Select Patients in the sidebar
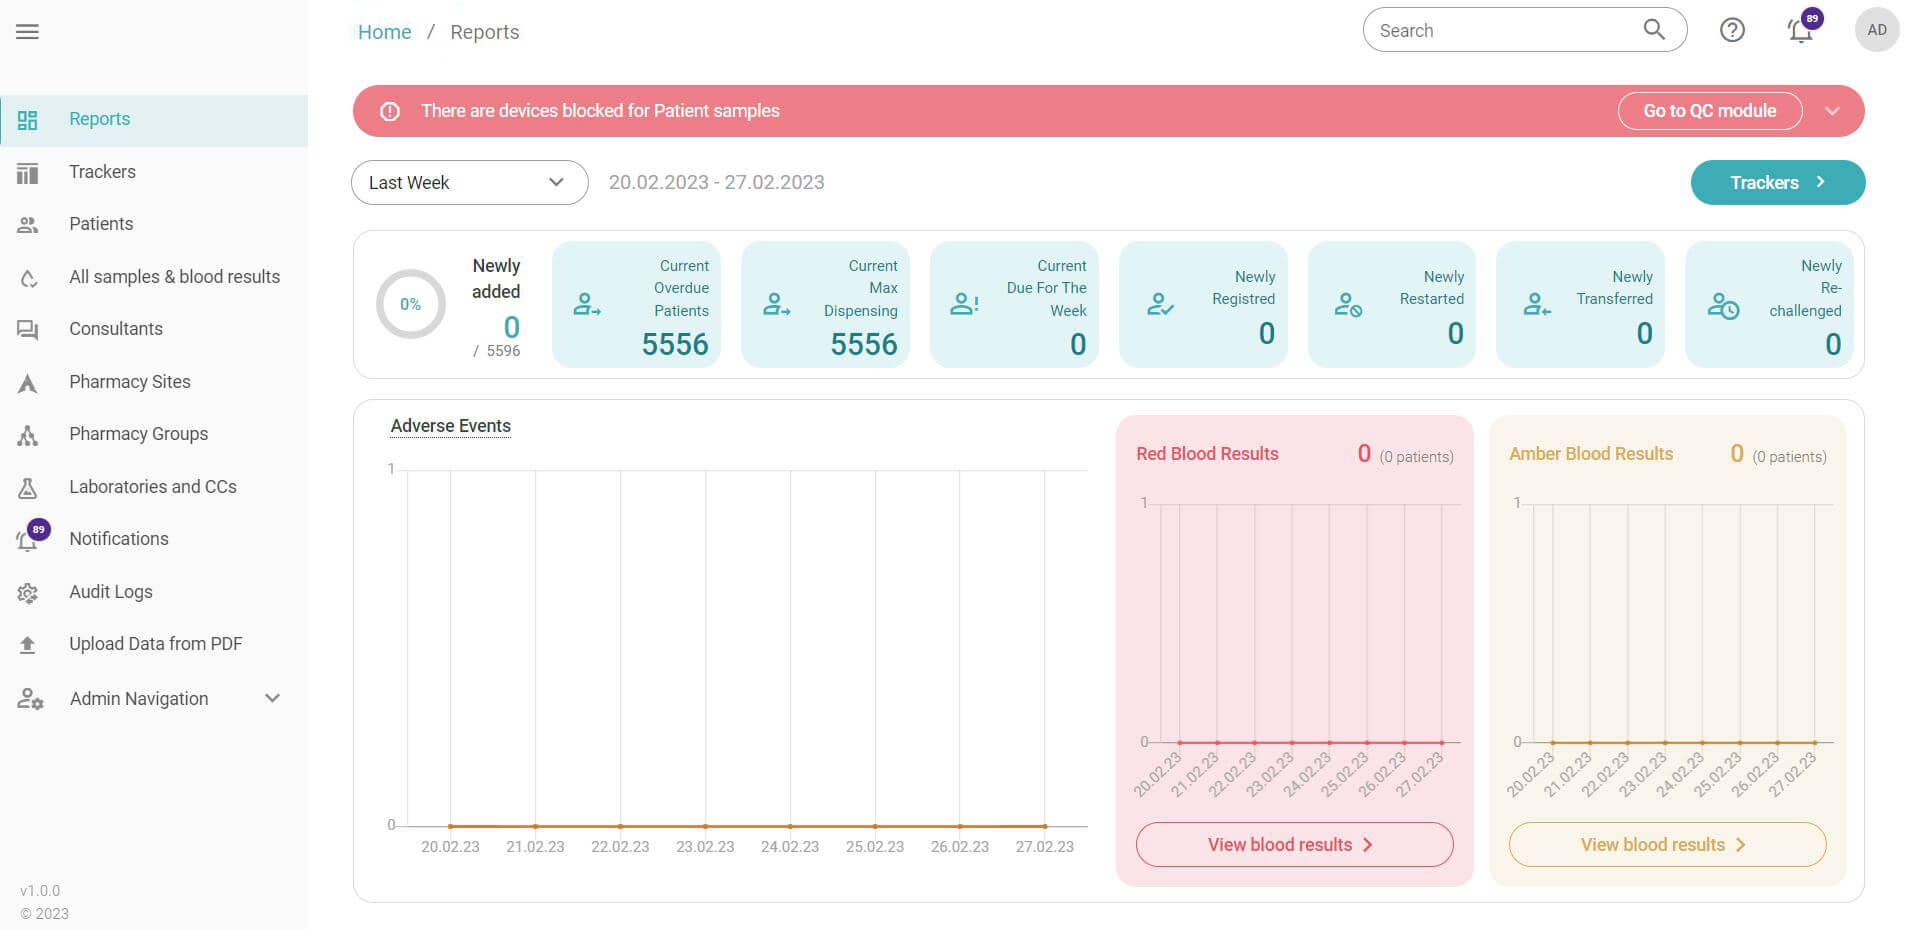 click(x=154, y=224)
